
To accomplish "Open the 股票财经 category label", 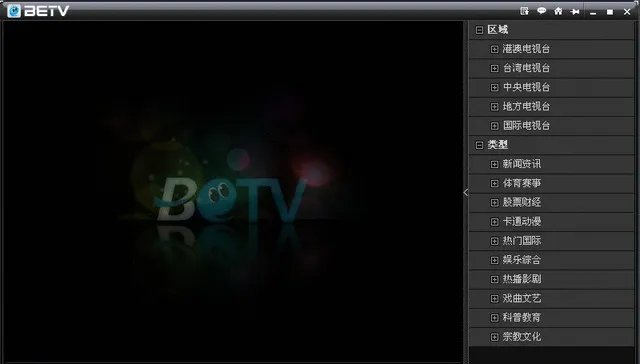I will click(522, 202).
